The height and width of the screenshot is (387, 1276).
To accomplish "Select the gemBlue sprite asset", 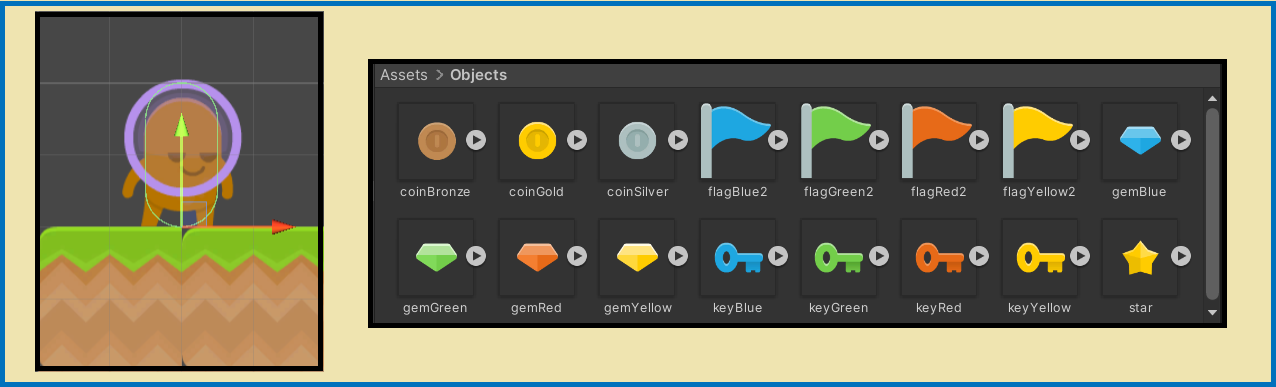I will pyautogui.click(x=1139, y=141).
